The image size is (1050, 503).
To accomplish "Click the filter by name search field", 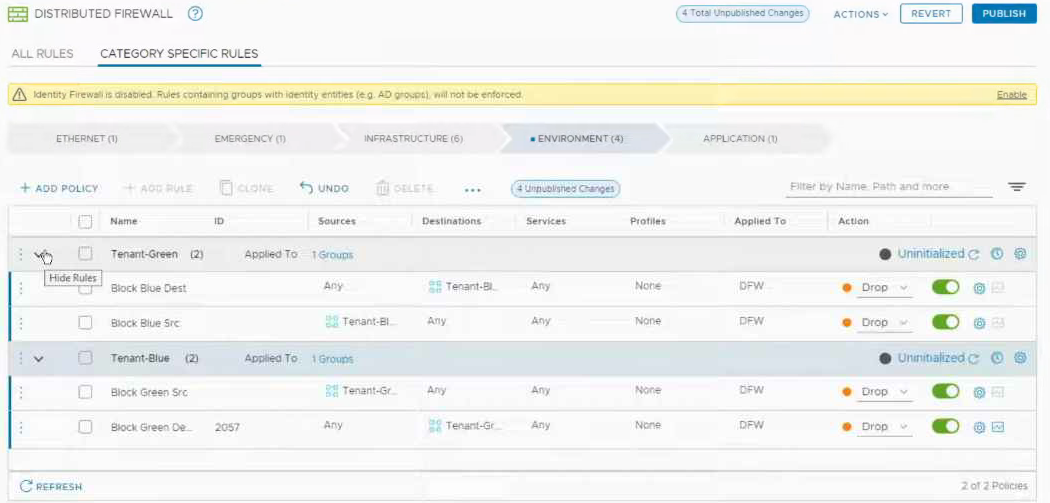I will 888,187.
